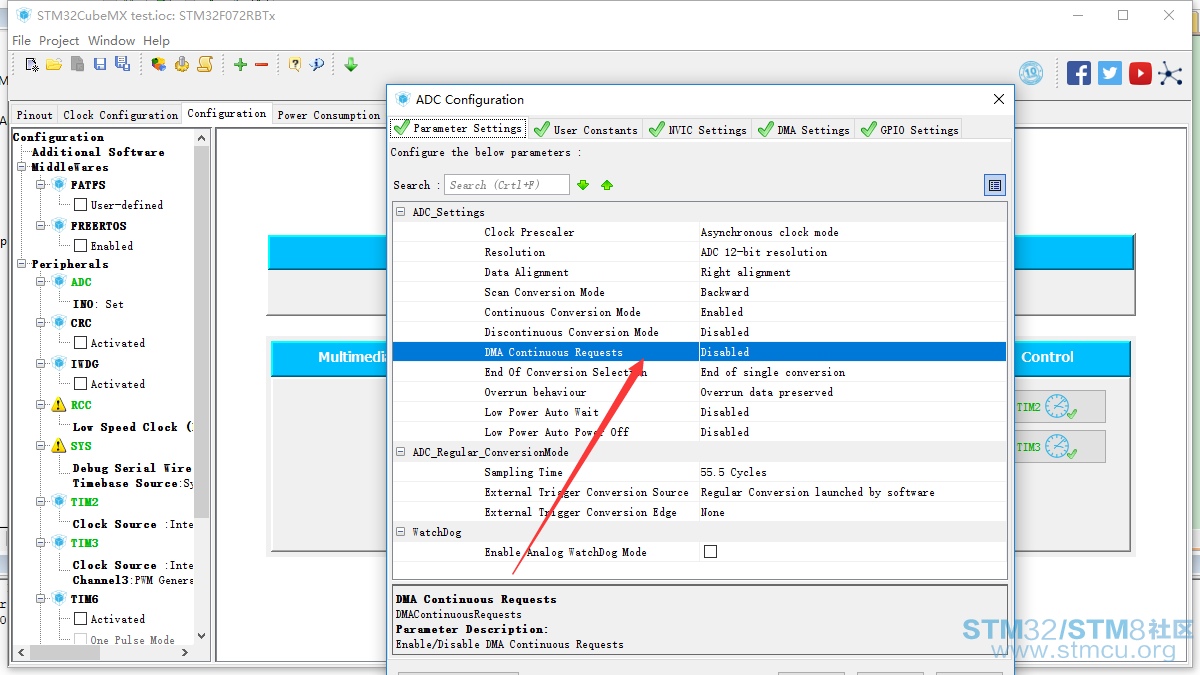Tick the IWDG Activated checkbox
The image size is (1200, 675).
pos(80,383)
